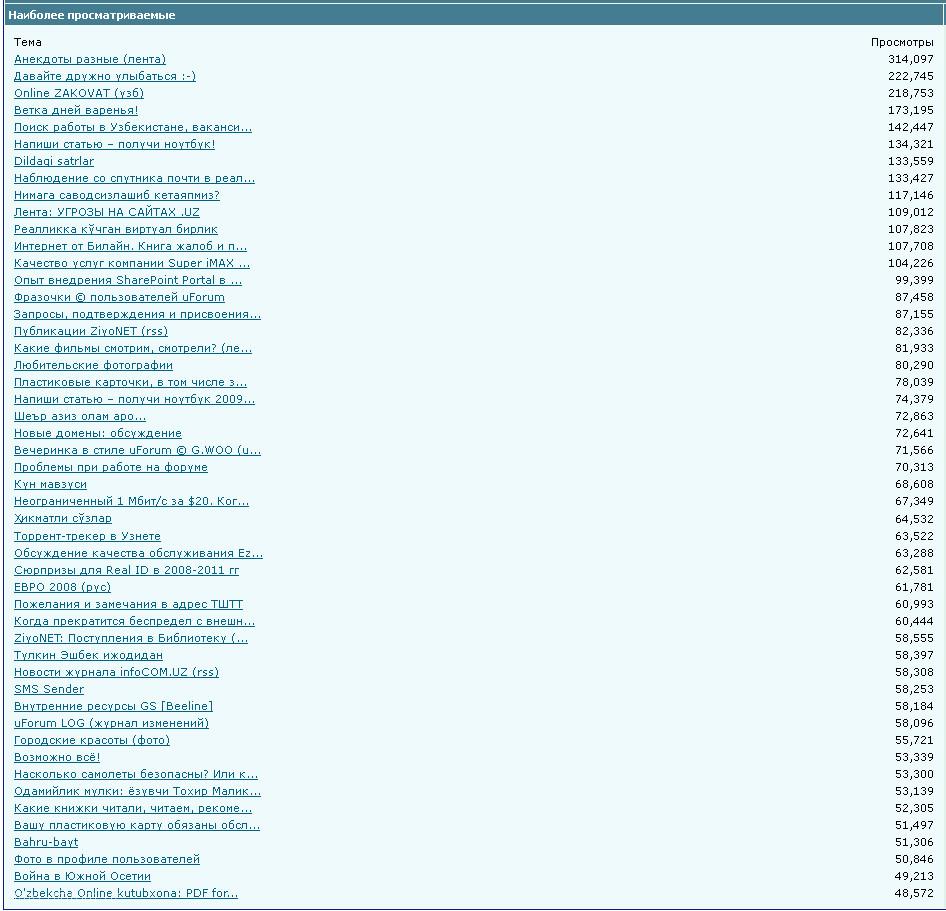The width and height of the screenshot is (946, 911).
Task: Open 'Обсуждение качества обслуживания Ez...' thread
Action: point(138,553)
